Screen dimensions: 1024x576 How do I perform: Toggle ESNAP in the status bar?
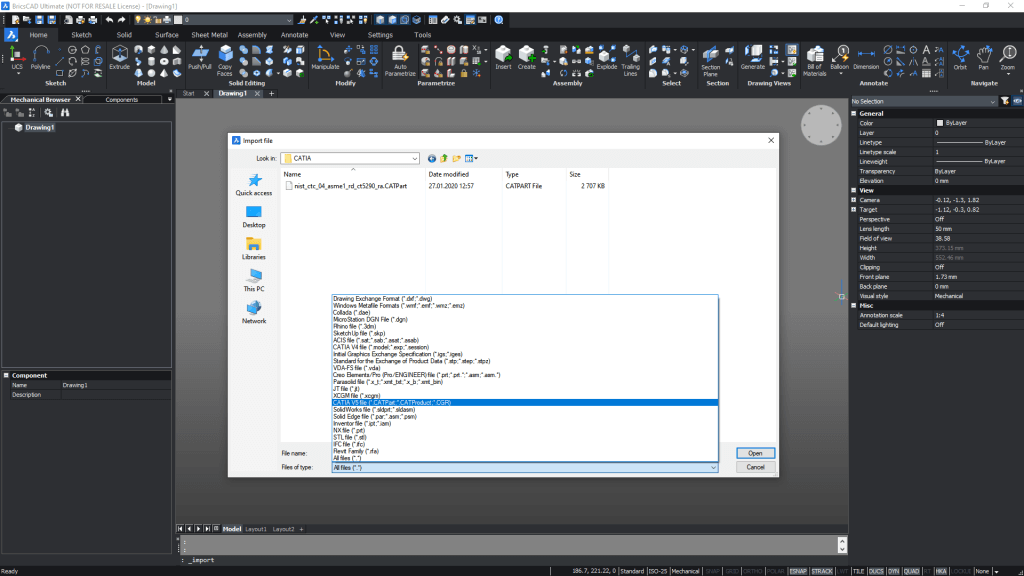click(798, 570)
